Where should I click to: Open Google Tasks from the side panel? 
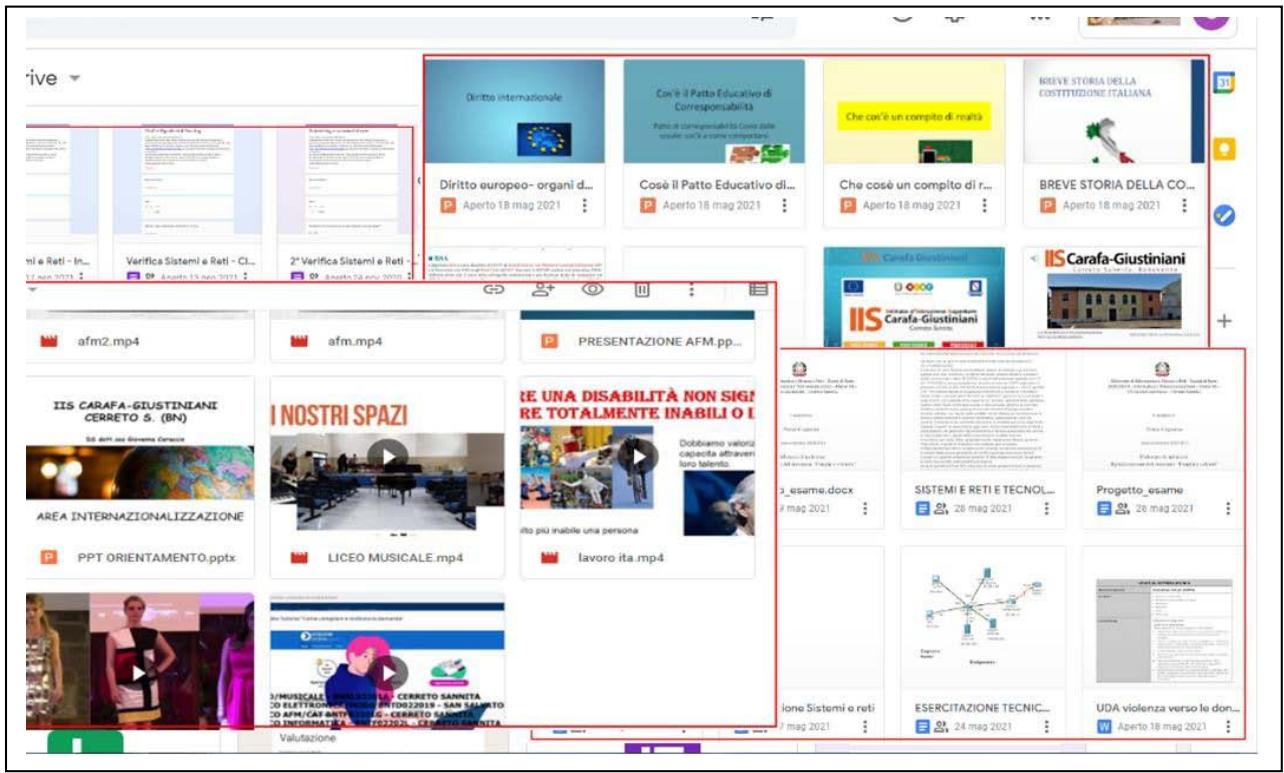point(1223,214)
